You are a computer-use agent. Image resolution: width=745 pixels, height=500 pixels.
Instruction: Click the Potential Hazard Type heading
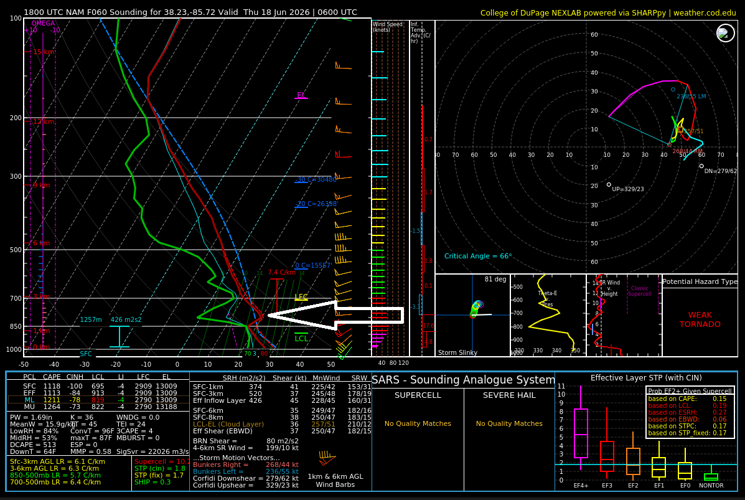pyautogui.click(x=700, y=281)
